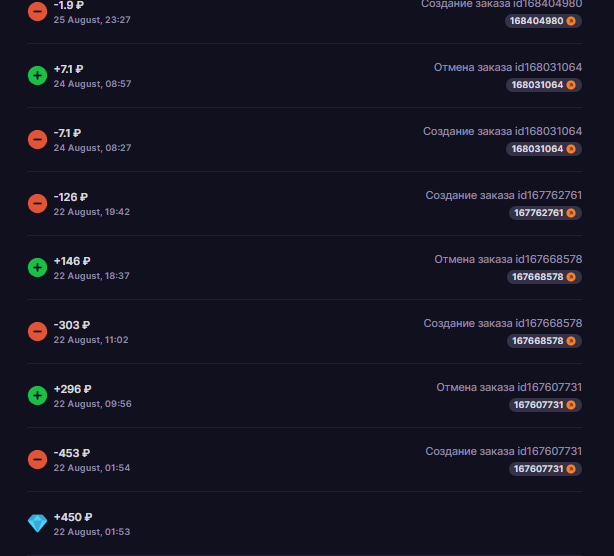614x556 pixels.
Task: Click red minus icon beside -126 ₽
Action: click(x=38, y=204)
